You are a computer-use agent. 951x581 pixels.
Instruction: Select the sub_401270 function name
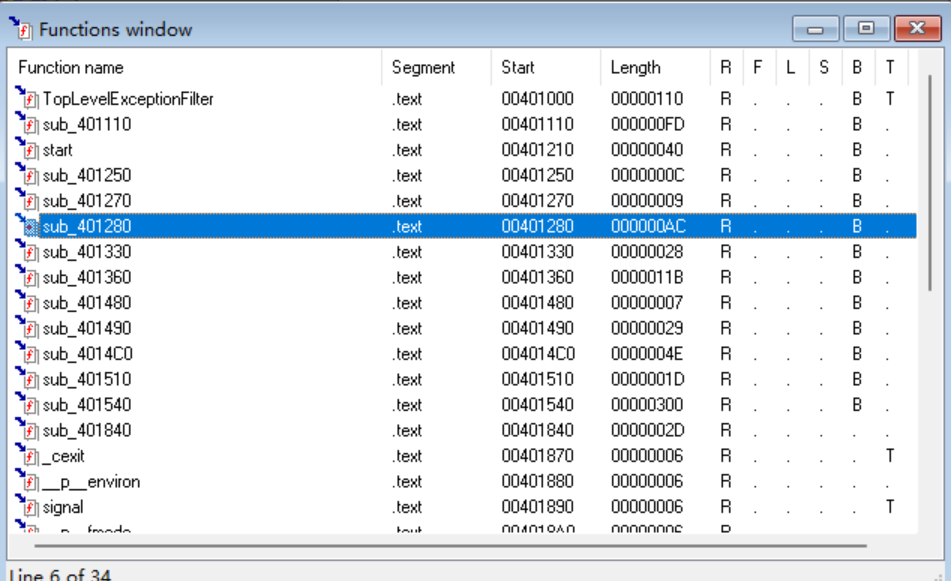[87, 201]
